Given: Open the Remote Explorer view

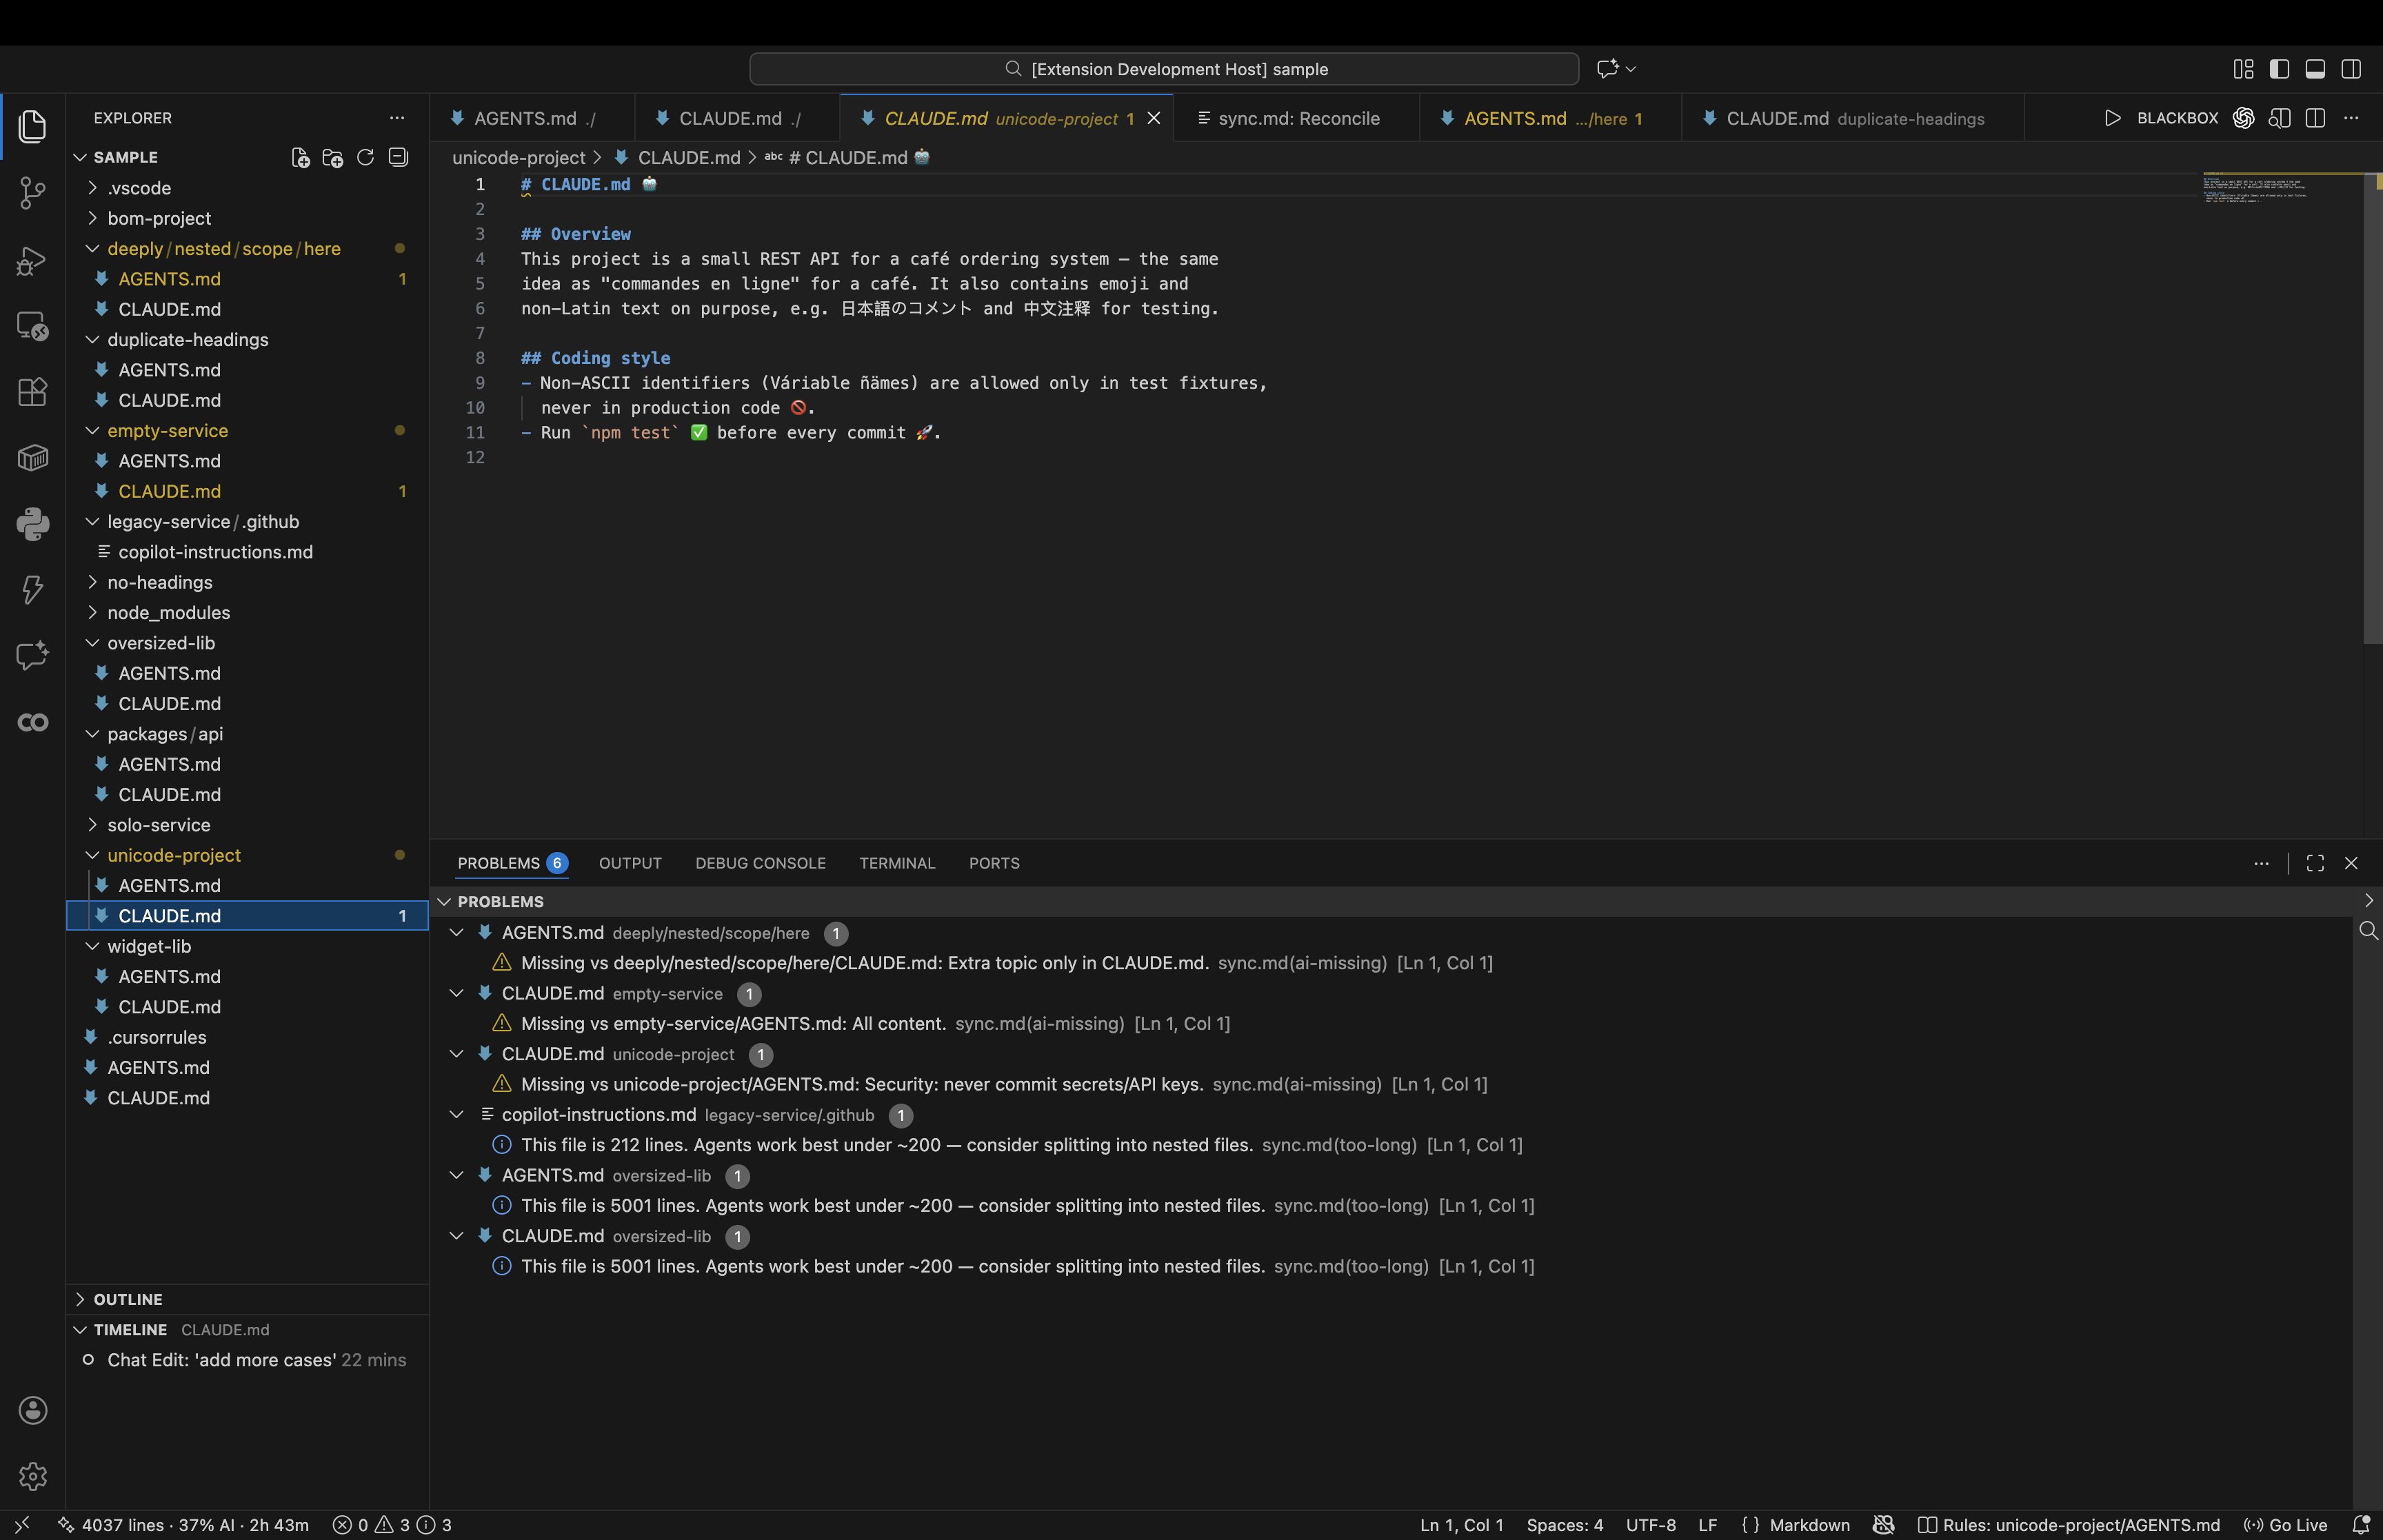Looking at the screenshot, I should point(32,326).
